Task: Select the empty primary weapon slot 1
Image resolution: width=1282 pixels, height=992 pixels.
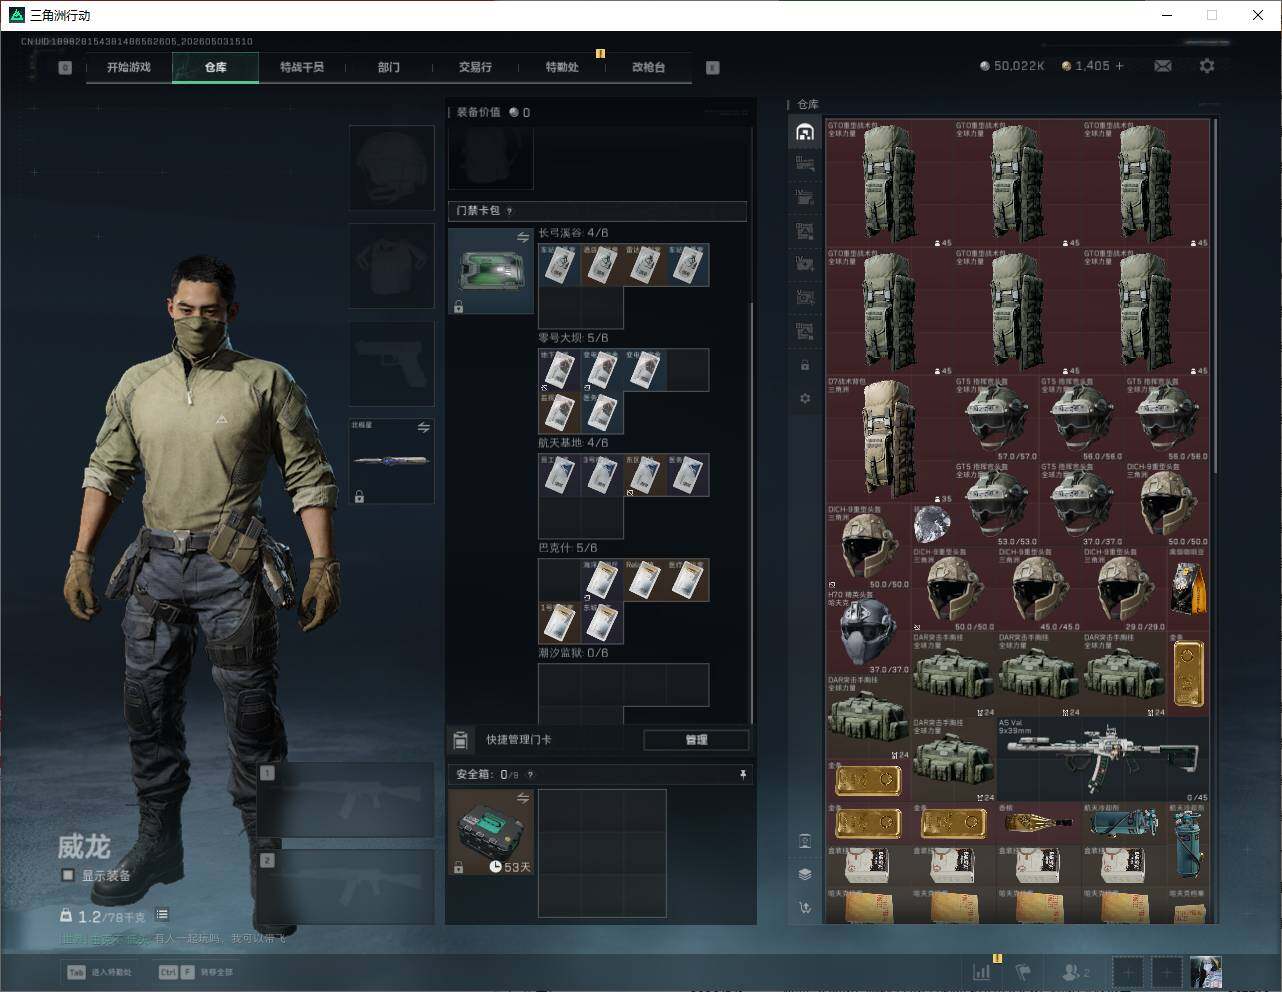Action: 346,800
